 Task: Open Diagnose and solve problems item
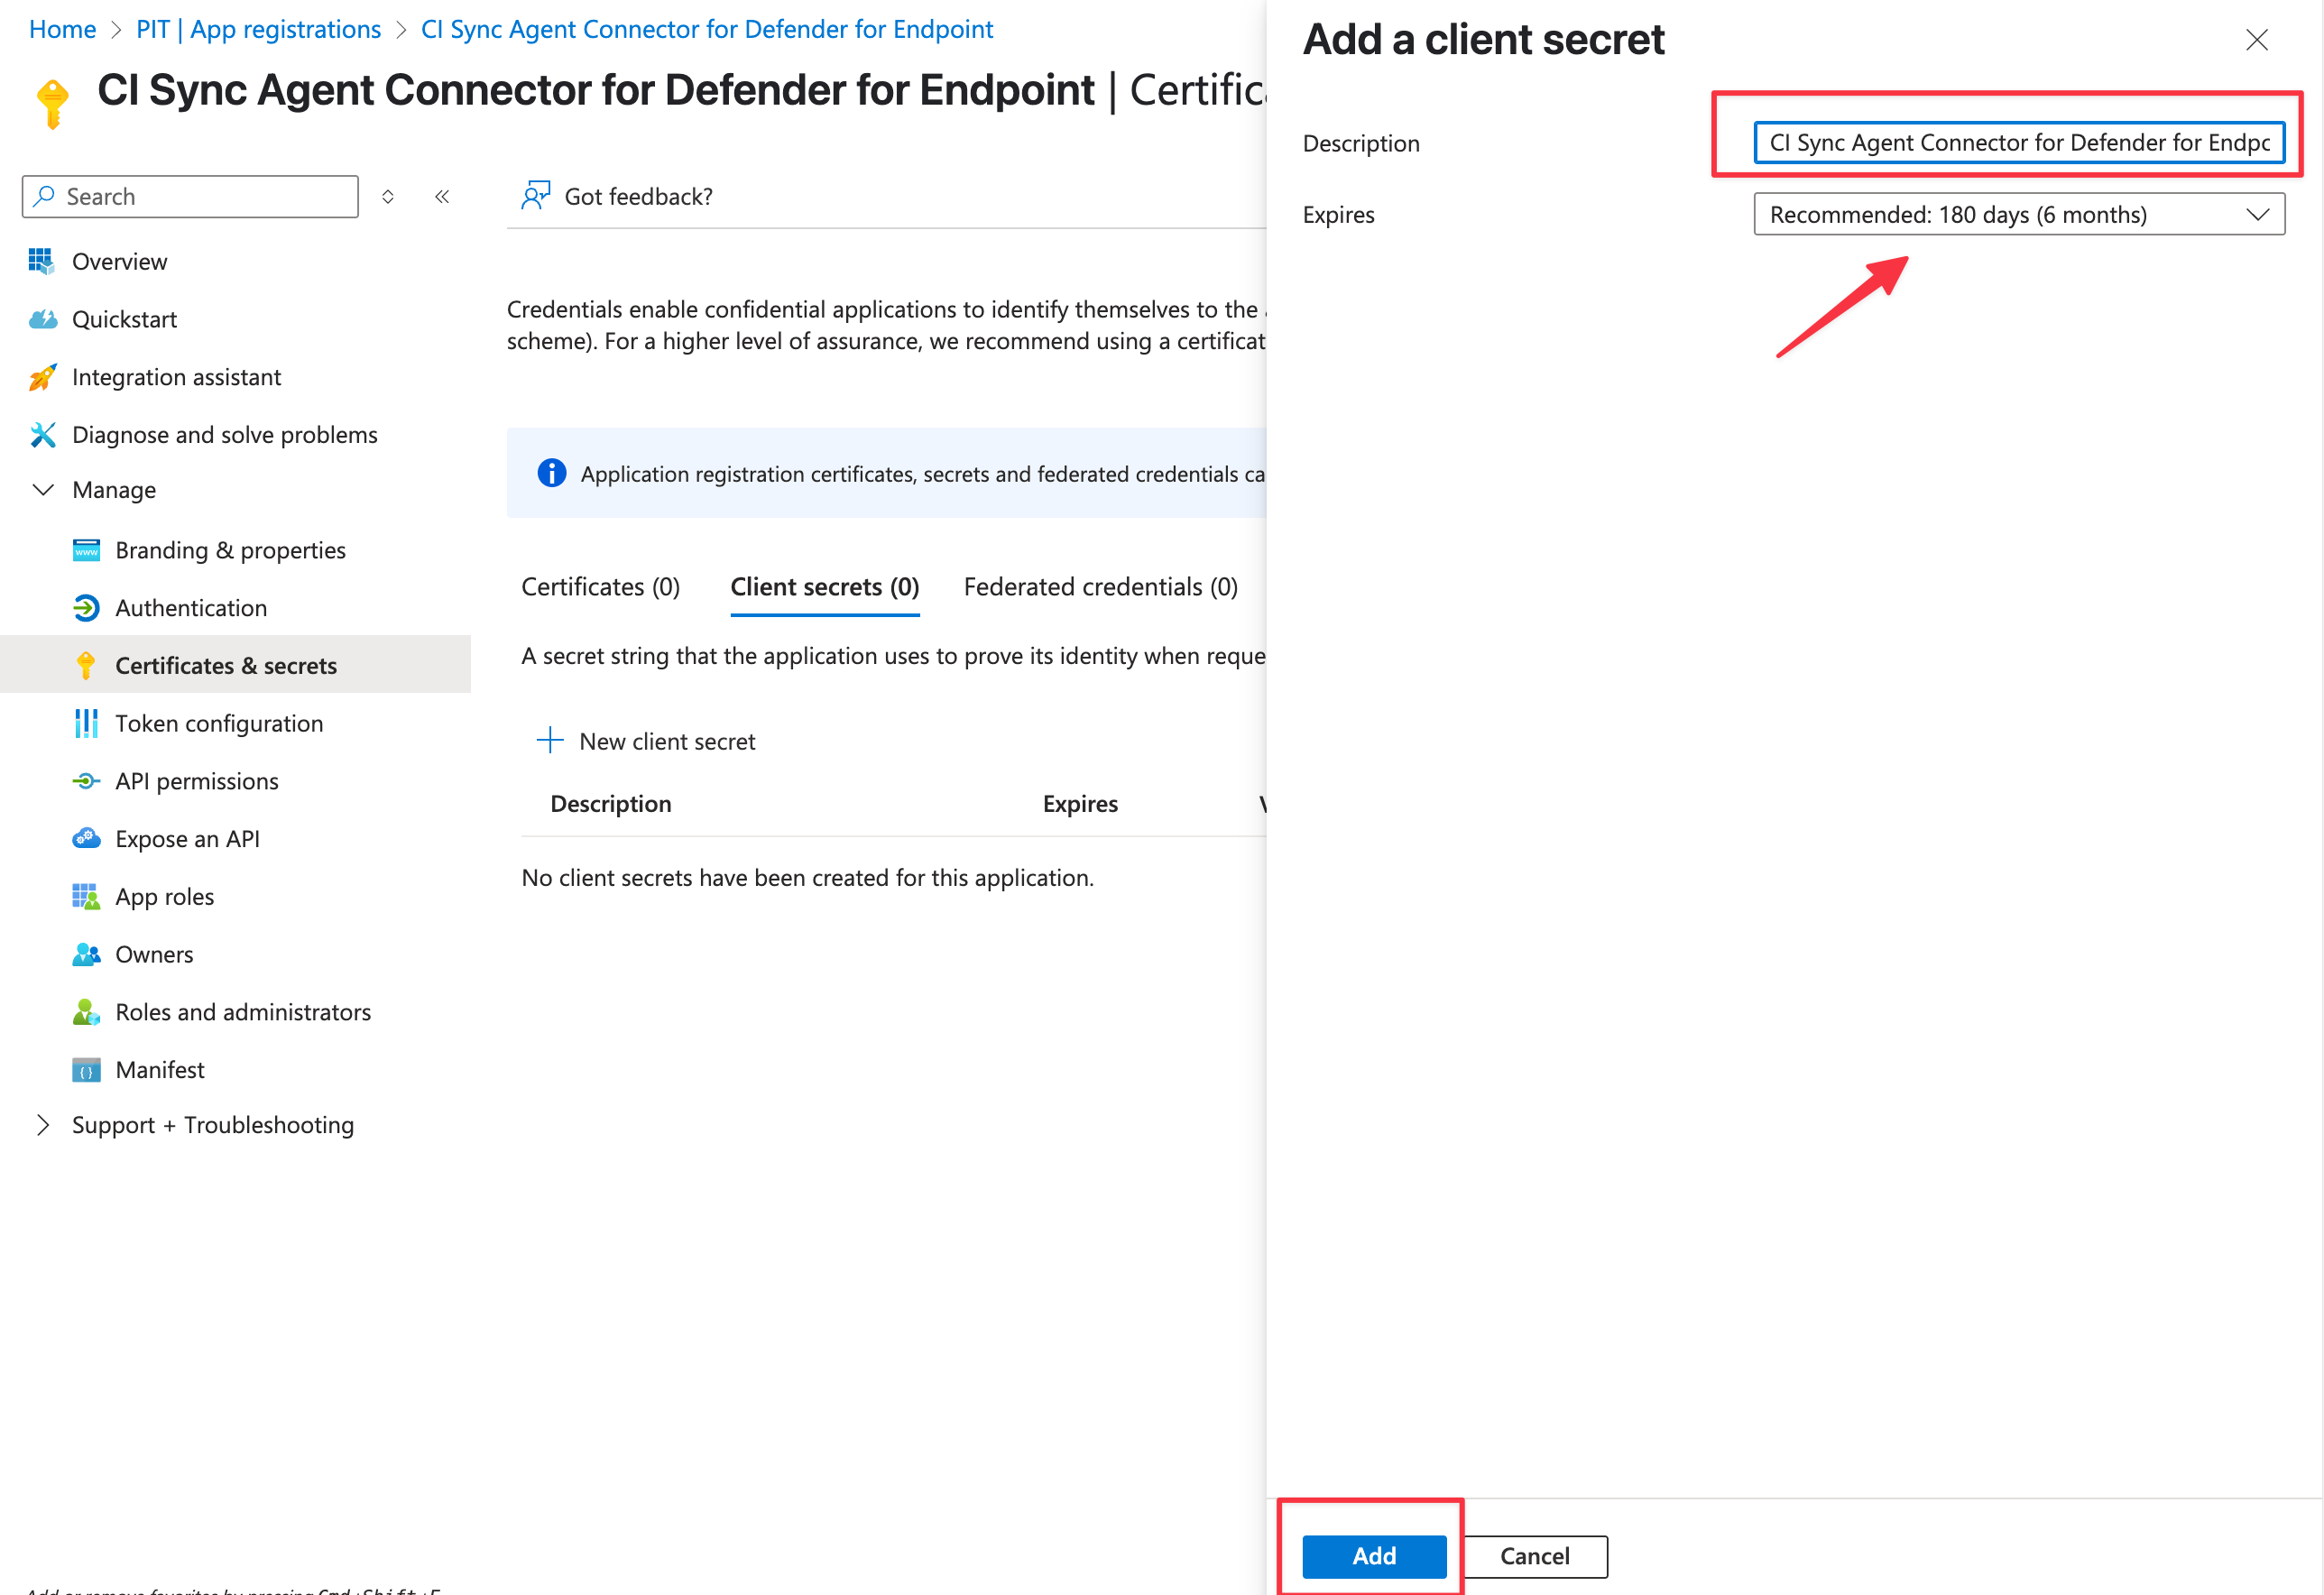click(x=224, y=435)
